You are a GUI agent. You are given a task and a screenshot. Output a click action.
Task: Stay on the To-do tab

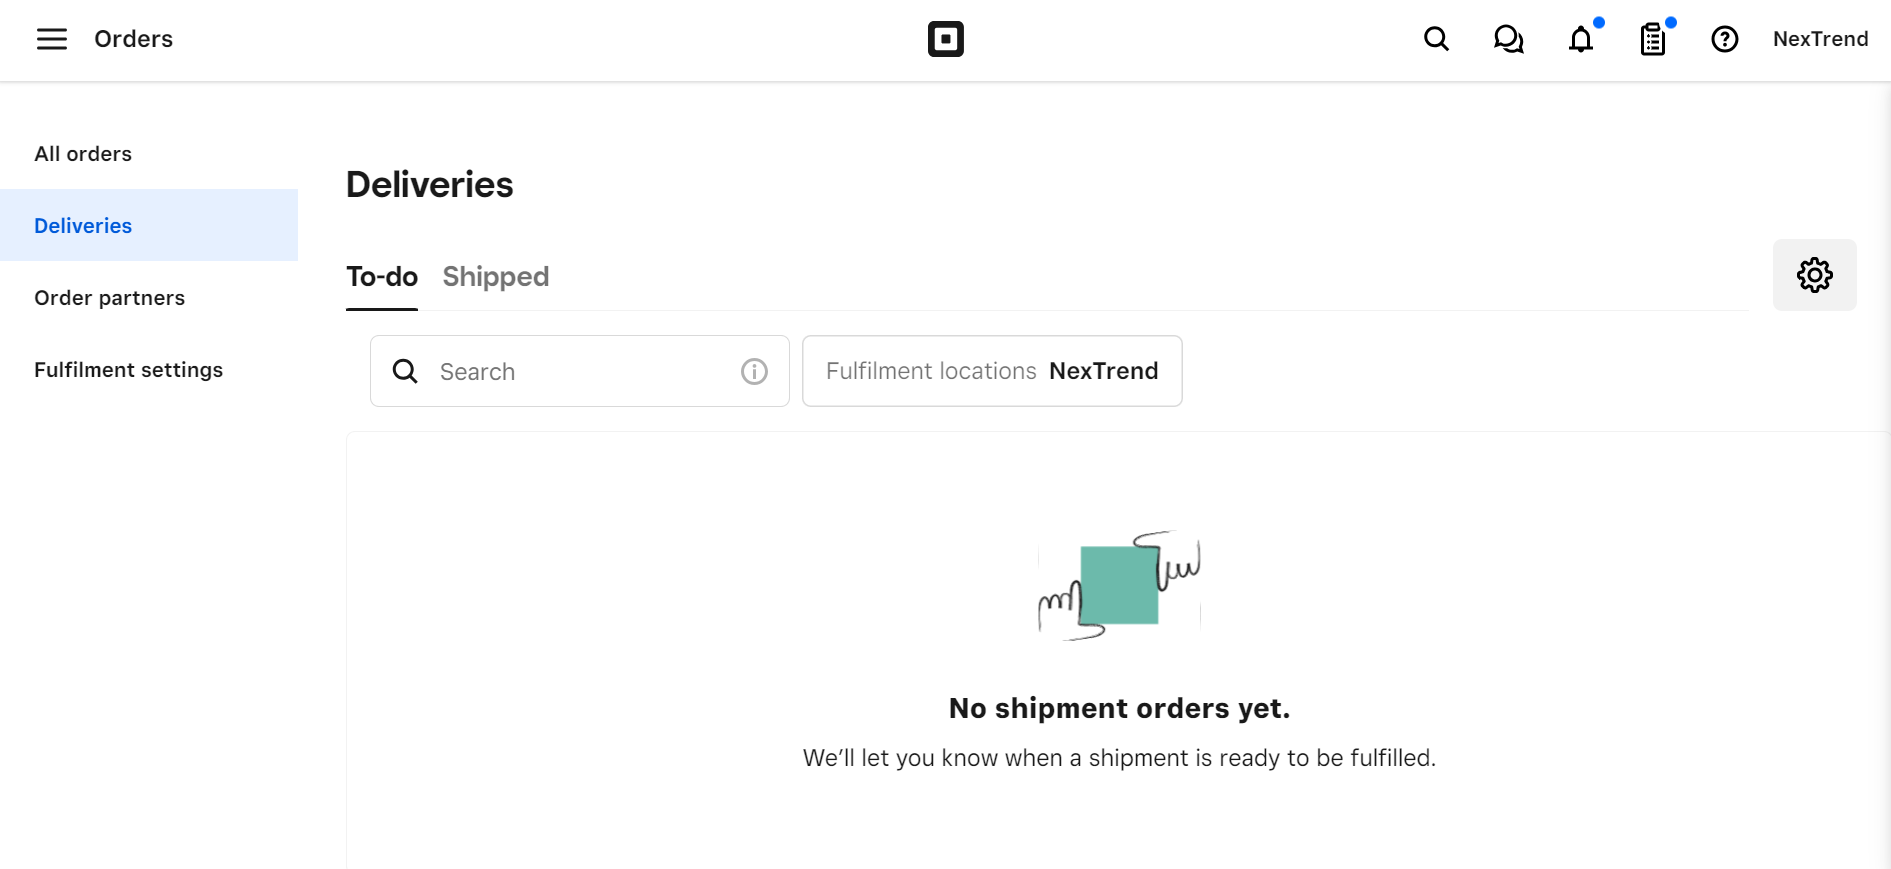click(381, 277)
